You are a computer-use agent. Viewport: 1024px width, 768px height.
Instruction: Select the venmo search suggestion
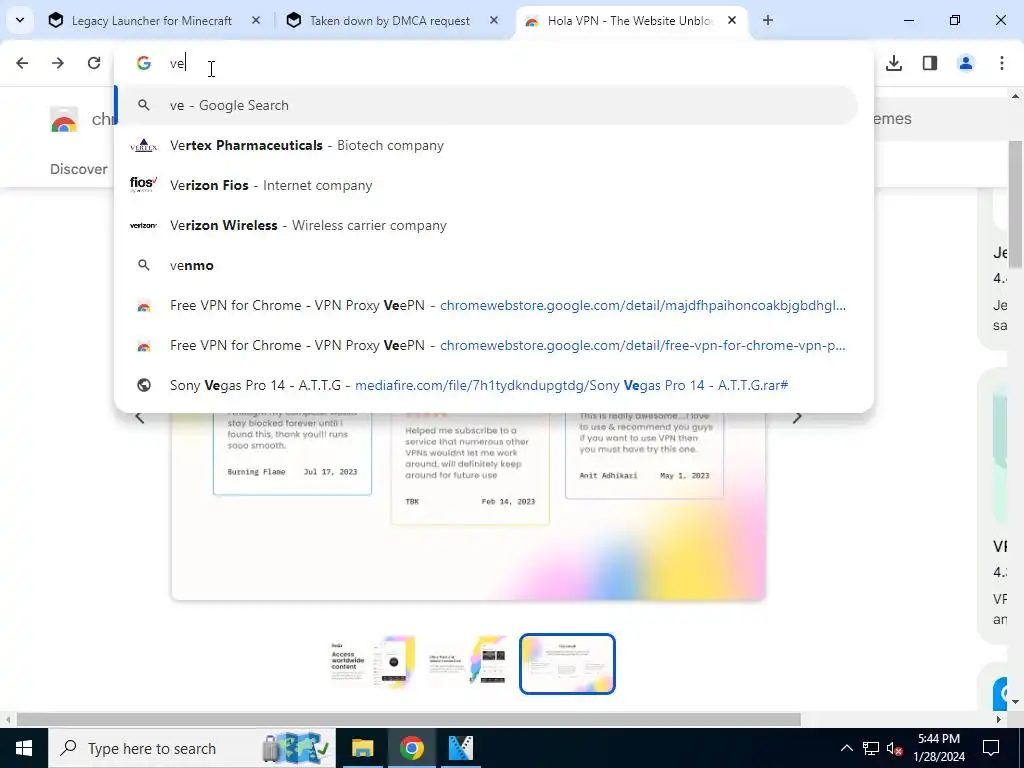(x=488, y=265)
